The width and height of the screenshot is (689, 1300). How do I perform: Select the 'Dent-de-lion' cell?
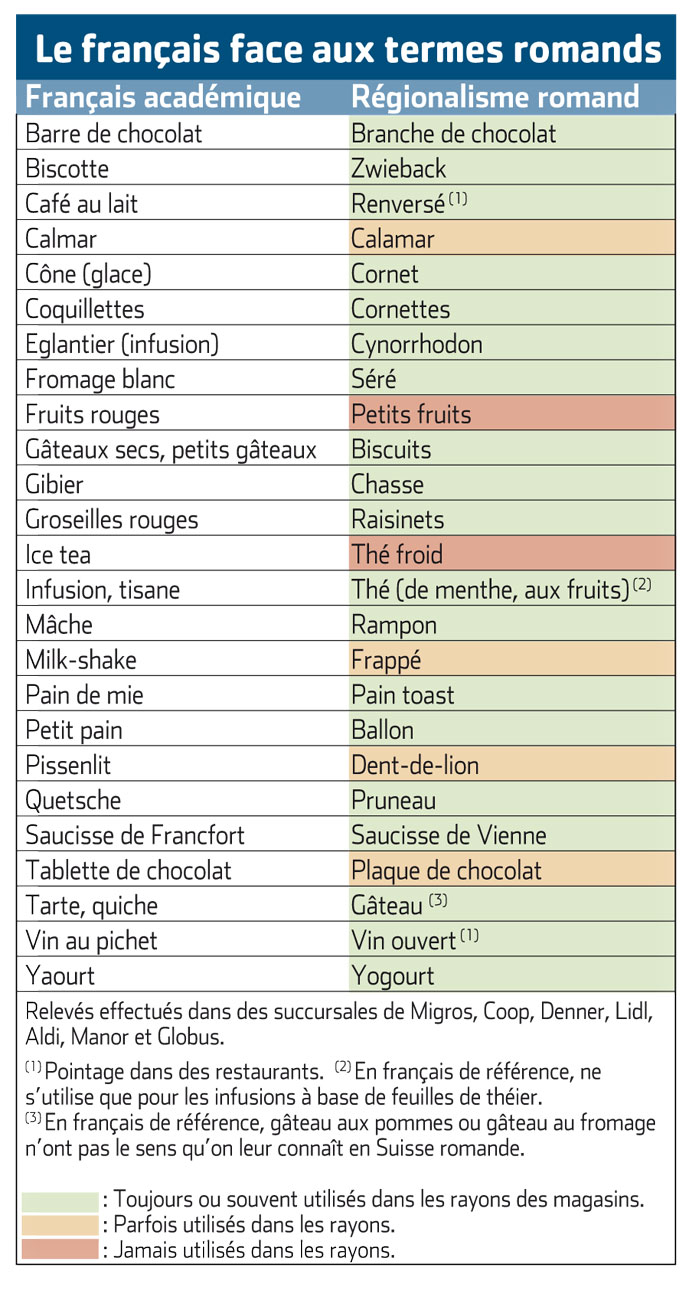click(x=510, y=765)
